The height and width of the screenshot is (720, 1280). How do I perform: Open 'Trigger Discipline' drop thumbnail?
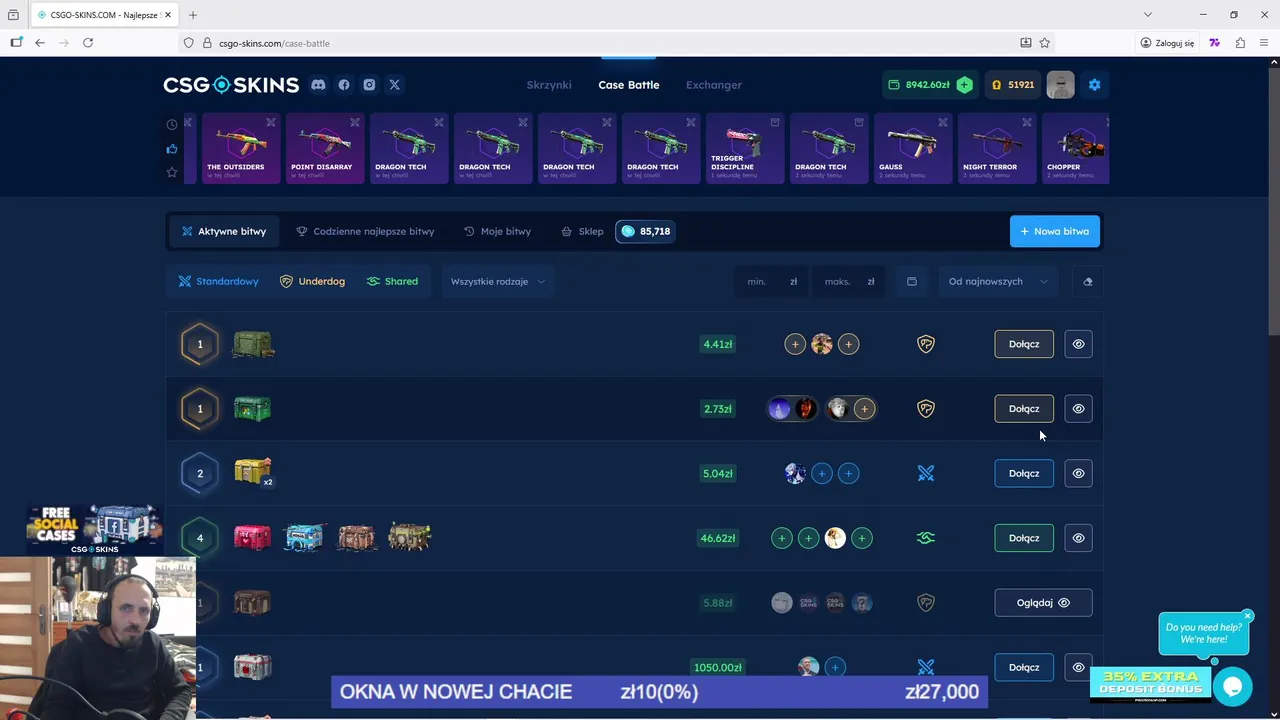745,148
